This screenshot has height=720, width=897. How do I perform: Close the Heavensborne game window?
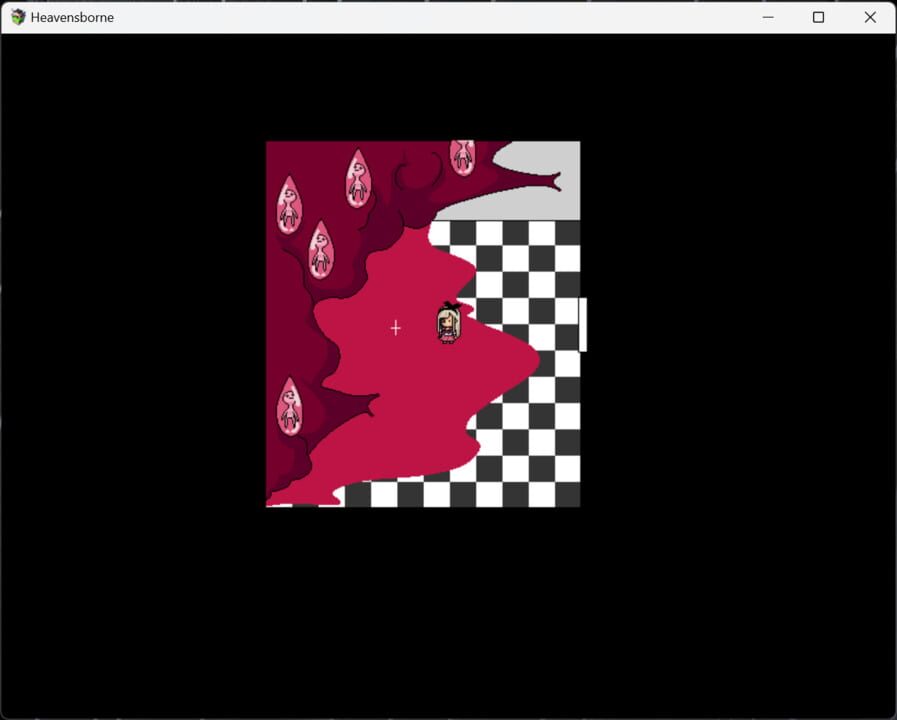(x=871, y=17)
